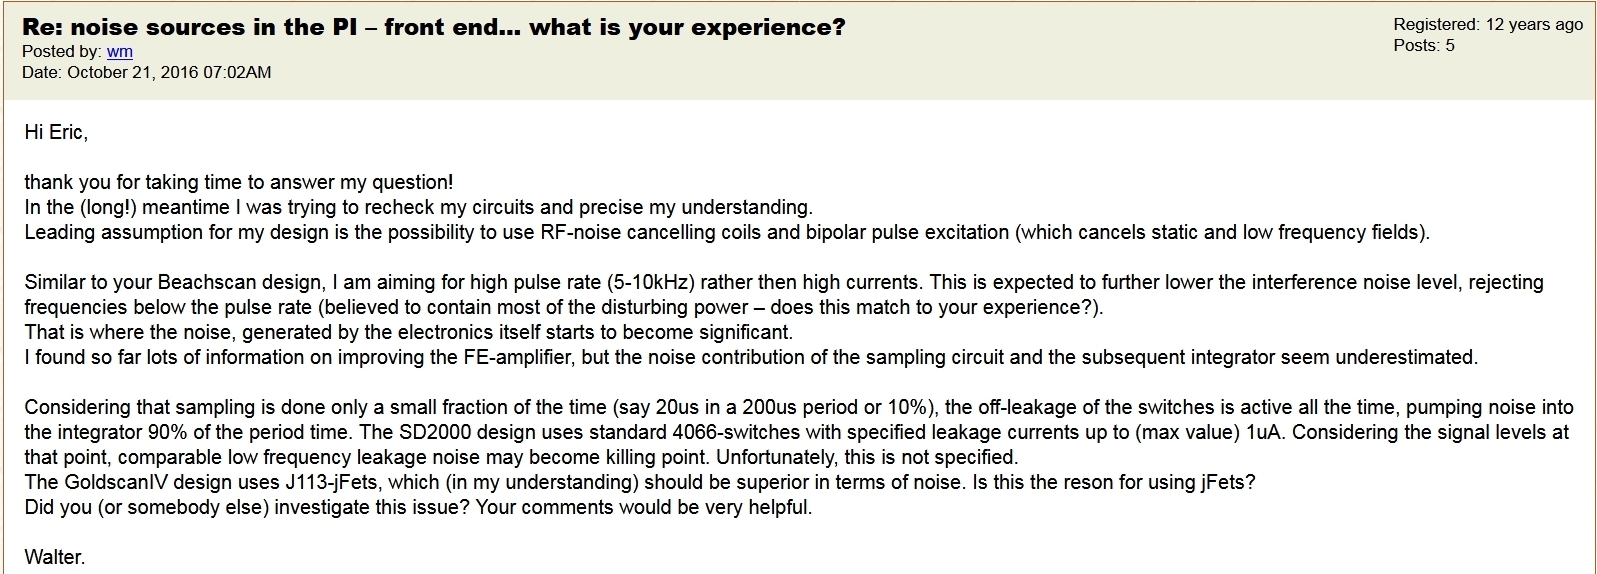
Task: Click the line starting 'That is where the noise'
Action: [x=408, y=332]
